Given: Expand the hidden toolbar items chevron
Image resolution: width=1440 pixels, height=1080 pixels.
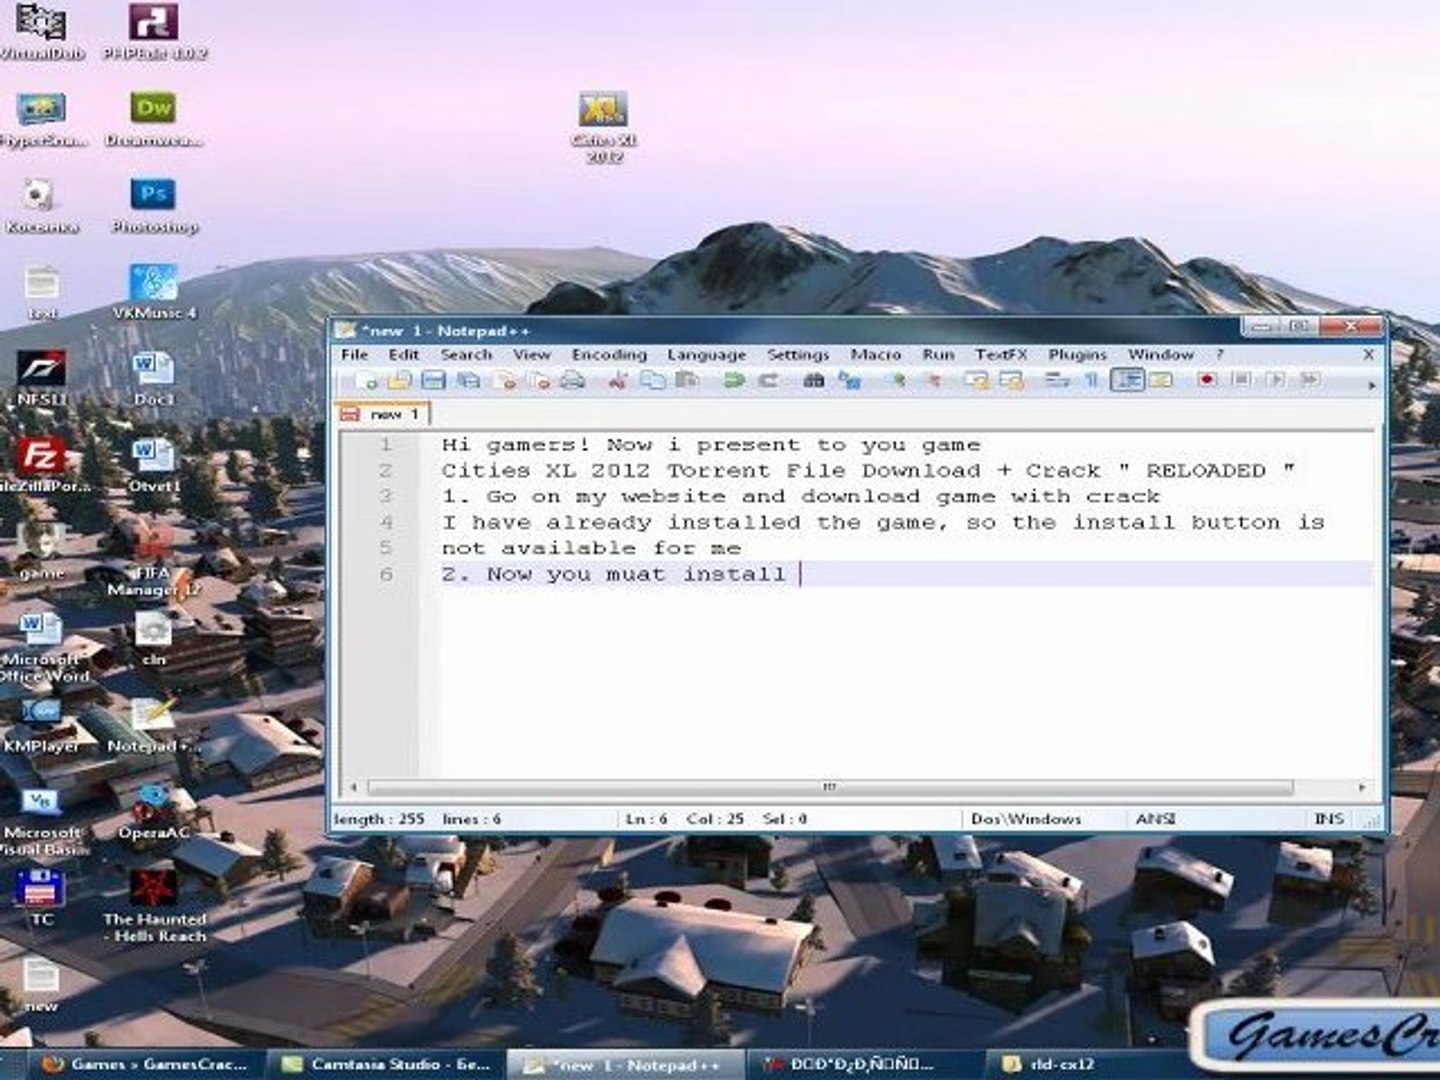Looking at the screenshot, I should pyautogui.click(x=1371, y=383).
